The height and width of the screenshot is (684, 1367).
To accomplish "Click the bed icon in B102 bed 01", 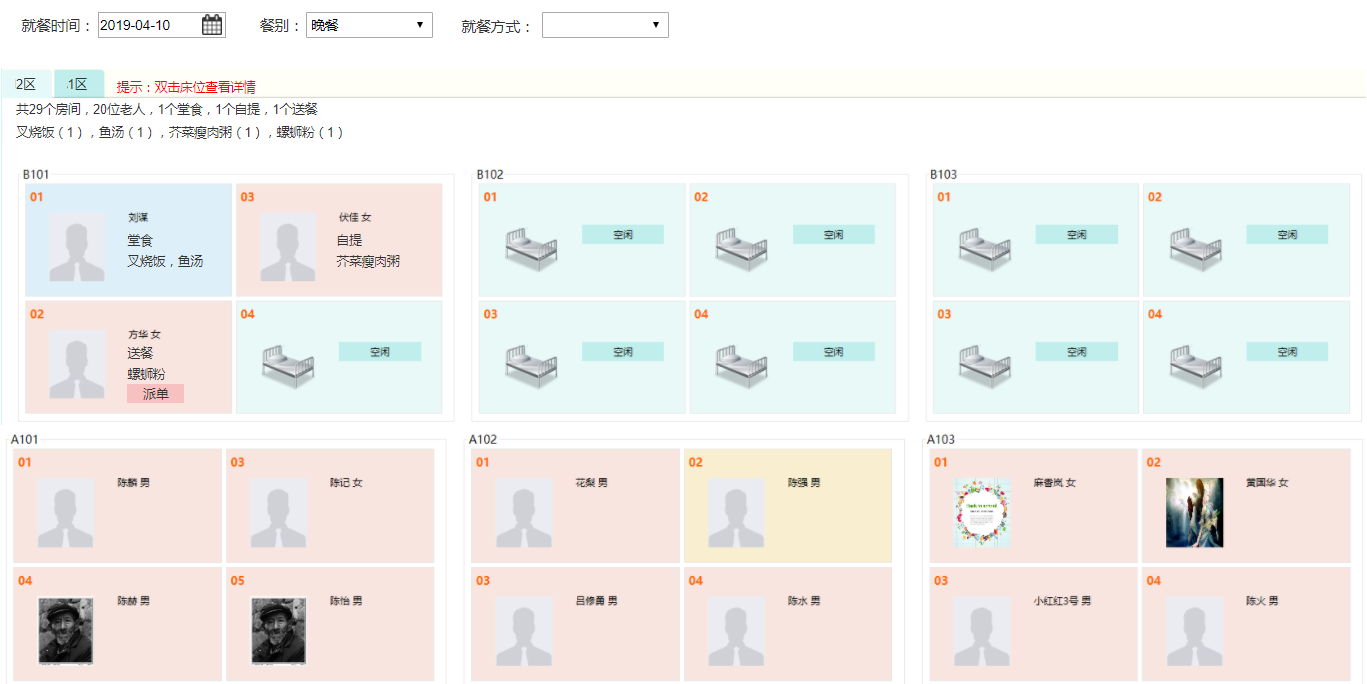I will click(x=531, y=249).
